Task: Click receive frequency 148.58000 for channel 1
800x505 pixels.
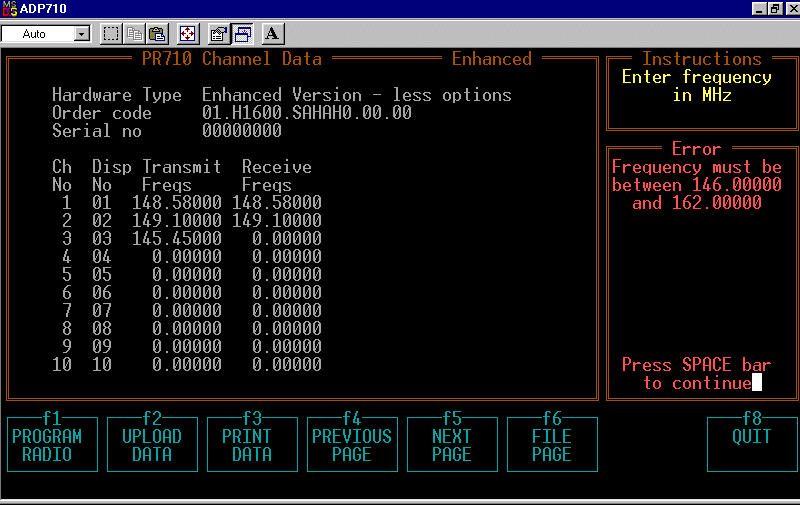Action: pos(277,203)
